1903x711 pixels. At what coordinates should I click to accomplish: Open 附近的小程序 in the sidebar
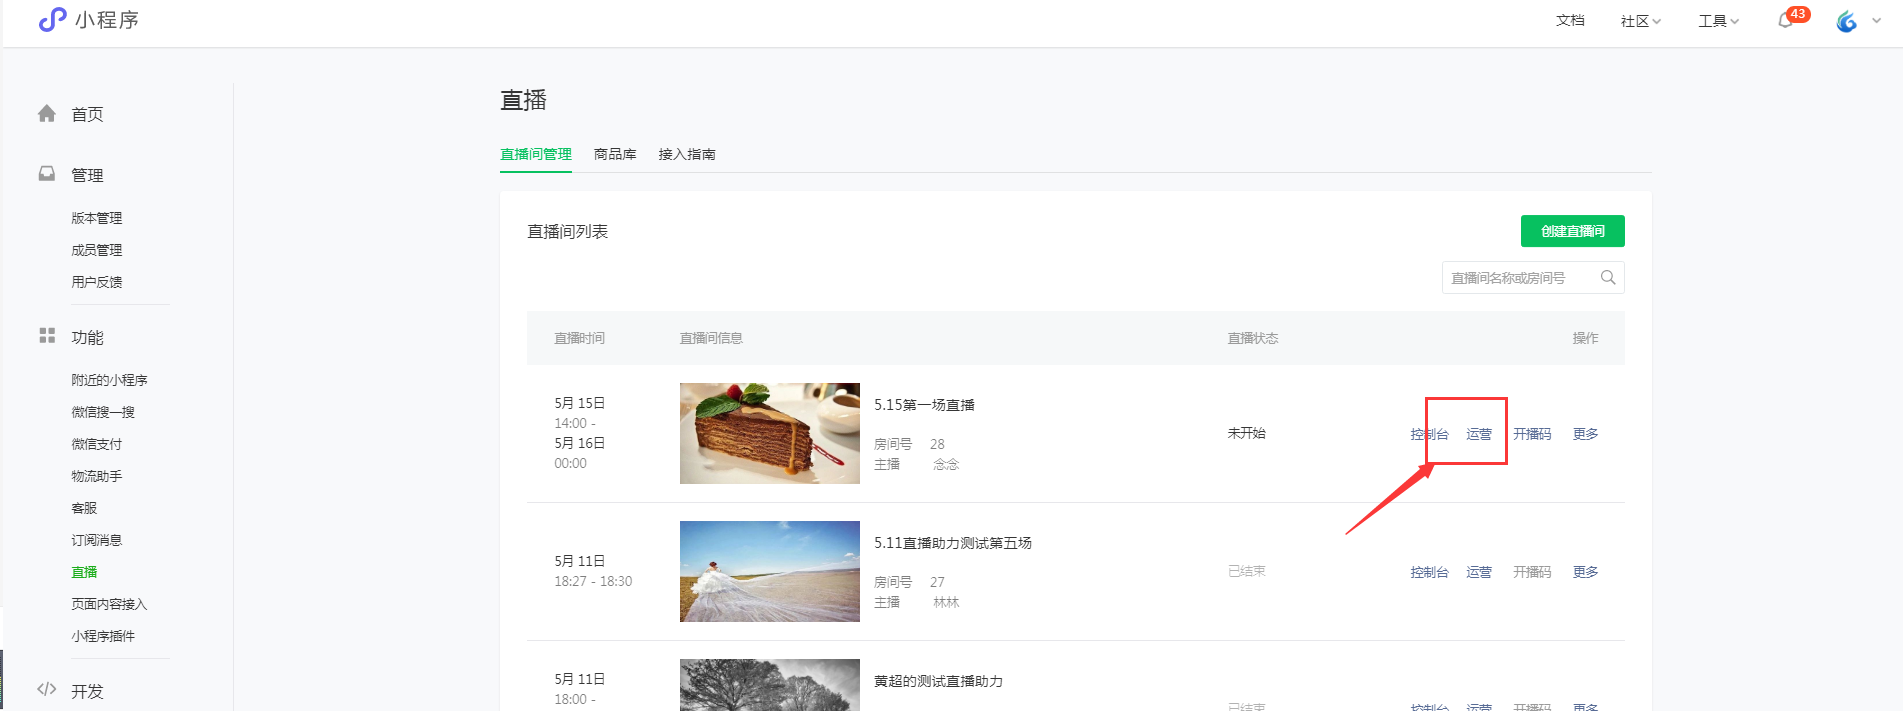[x=109, y=380]
